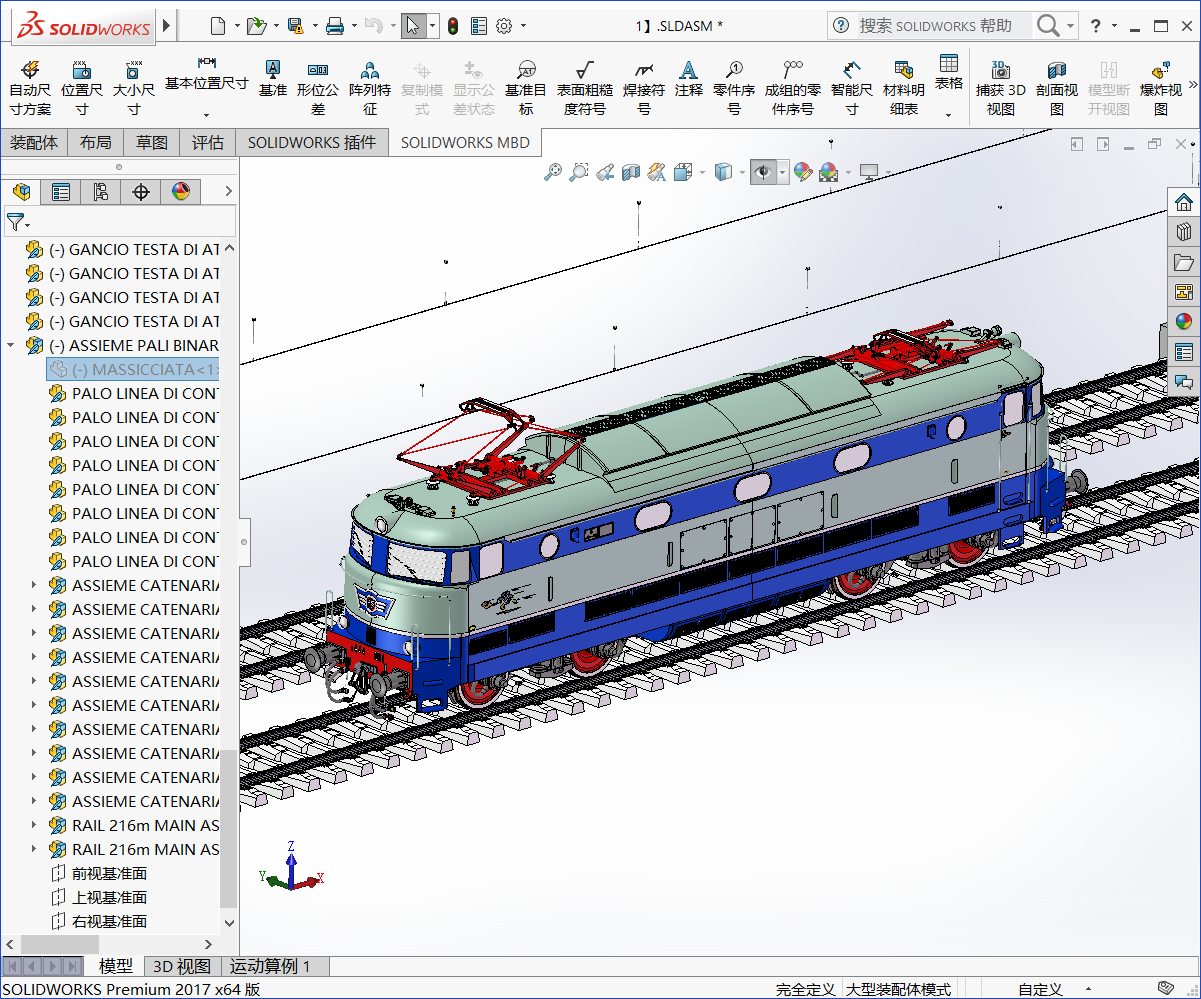Click the Note (注释) tool
This screenshot has height=999, width=1201.
[688, 78]
